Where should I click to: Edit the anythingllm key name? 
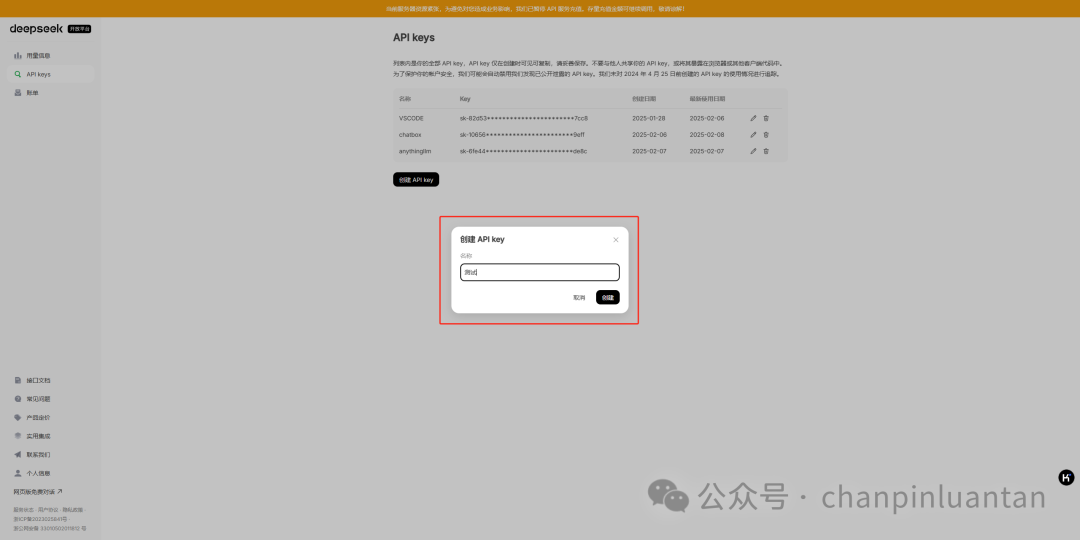tap(753, 151)
